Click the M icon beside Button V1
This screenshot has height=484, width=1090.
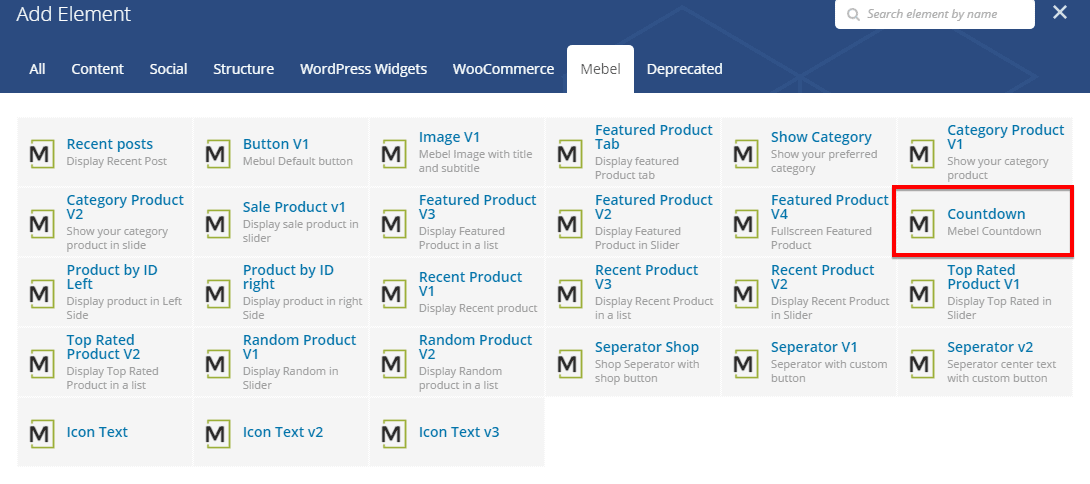pos(217,153)
